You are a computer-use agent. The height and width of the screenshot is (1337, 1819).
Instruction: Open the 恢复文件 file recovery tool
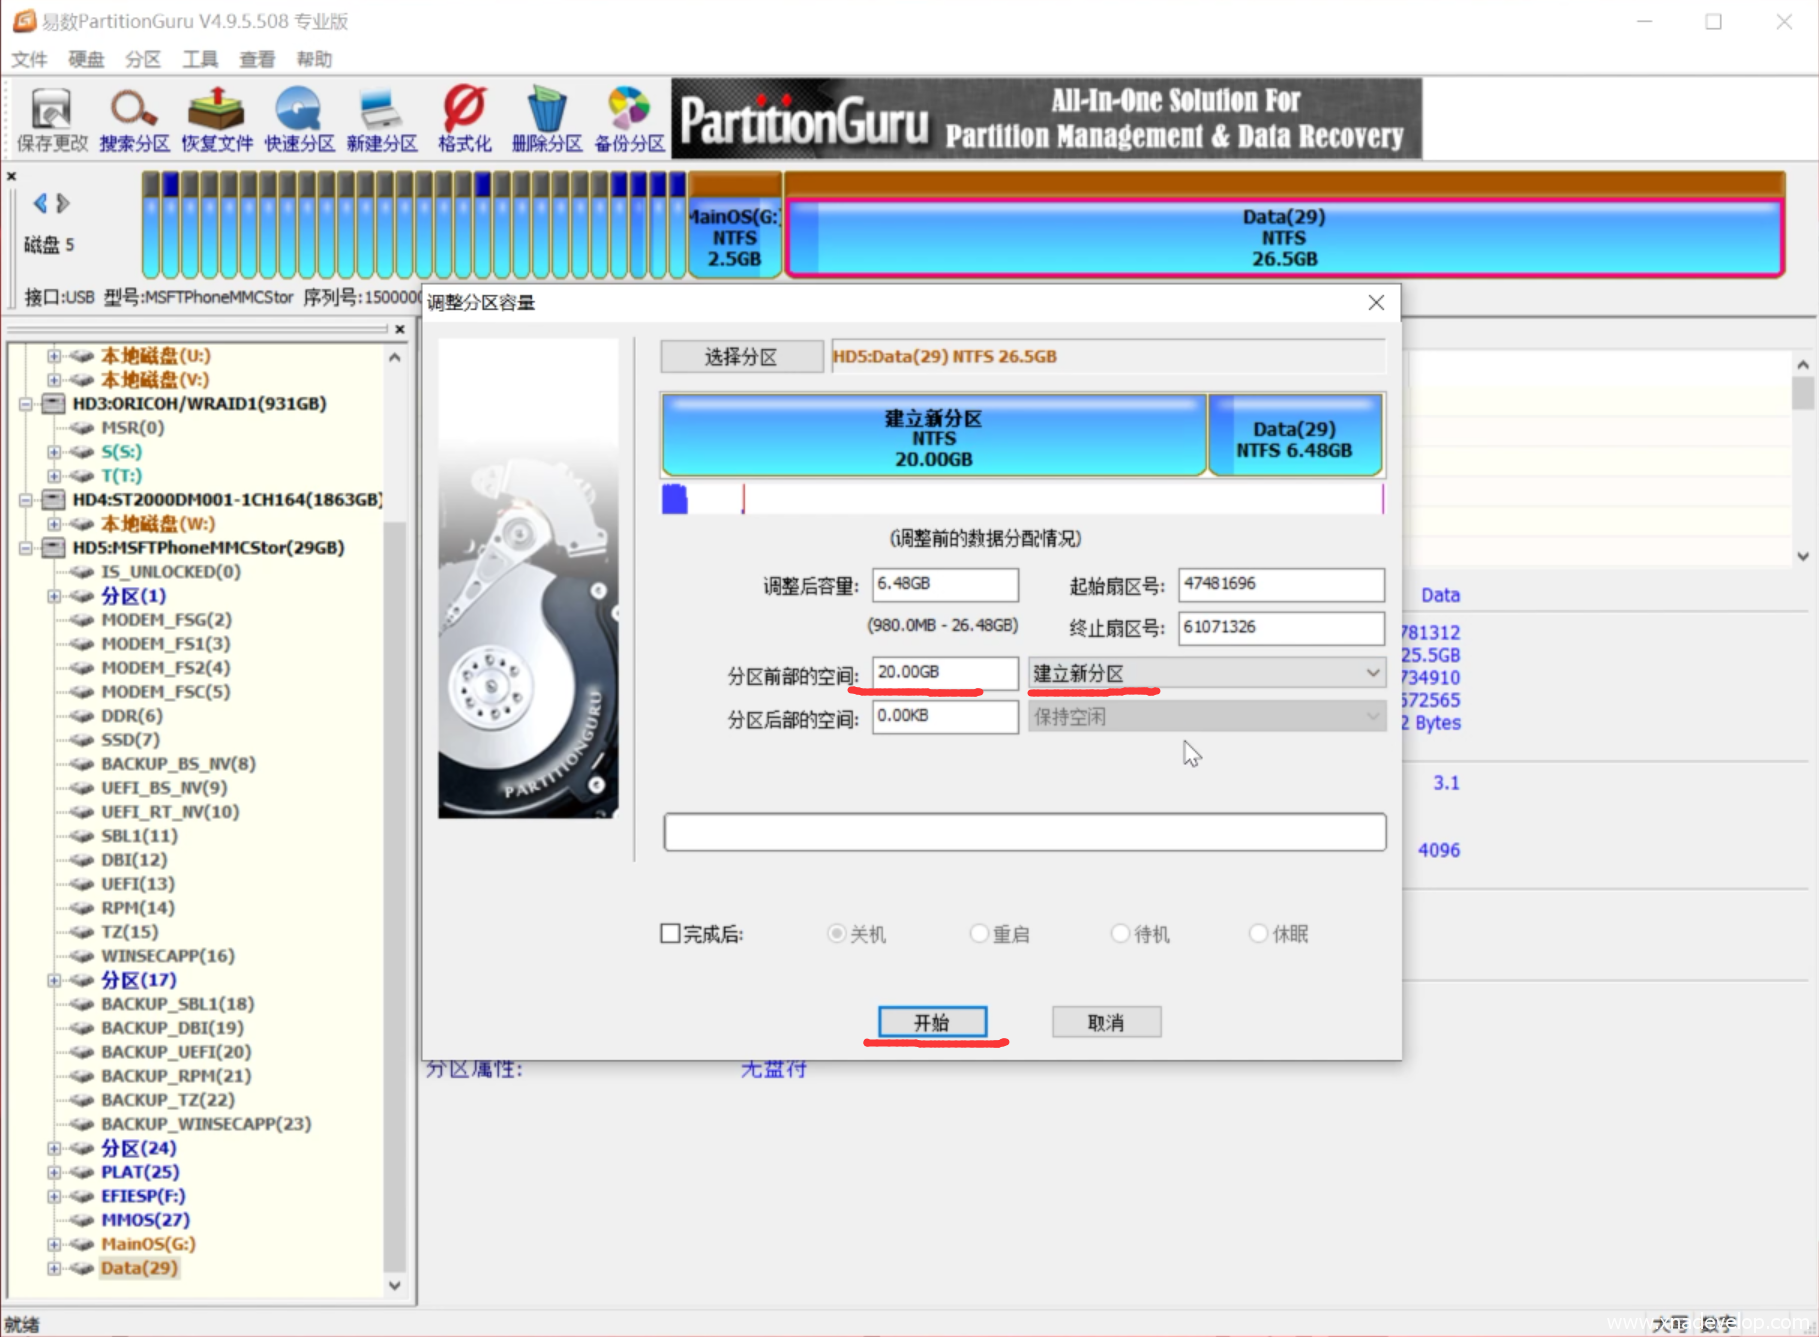tap(217, 120)
